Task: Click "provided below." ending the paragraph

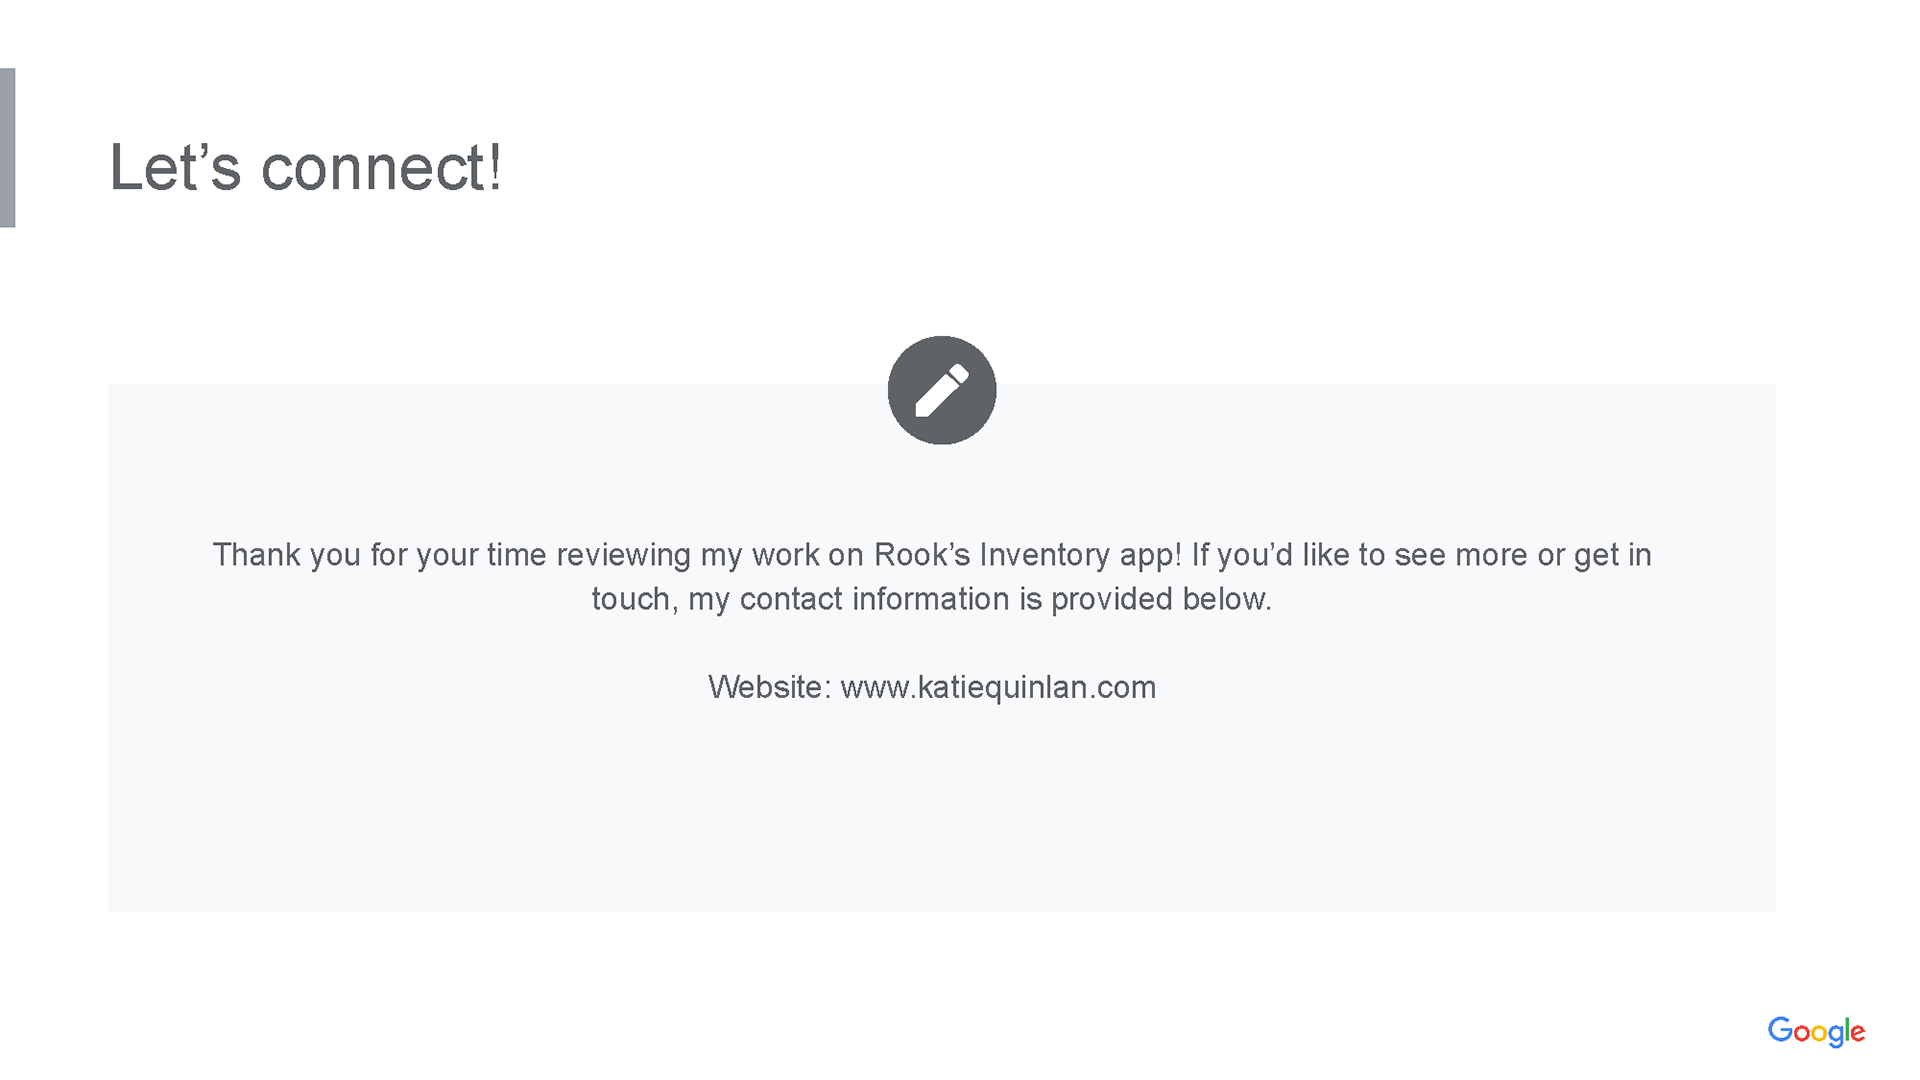Action: point(1161,599)
